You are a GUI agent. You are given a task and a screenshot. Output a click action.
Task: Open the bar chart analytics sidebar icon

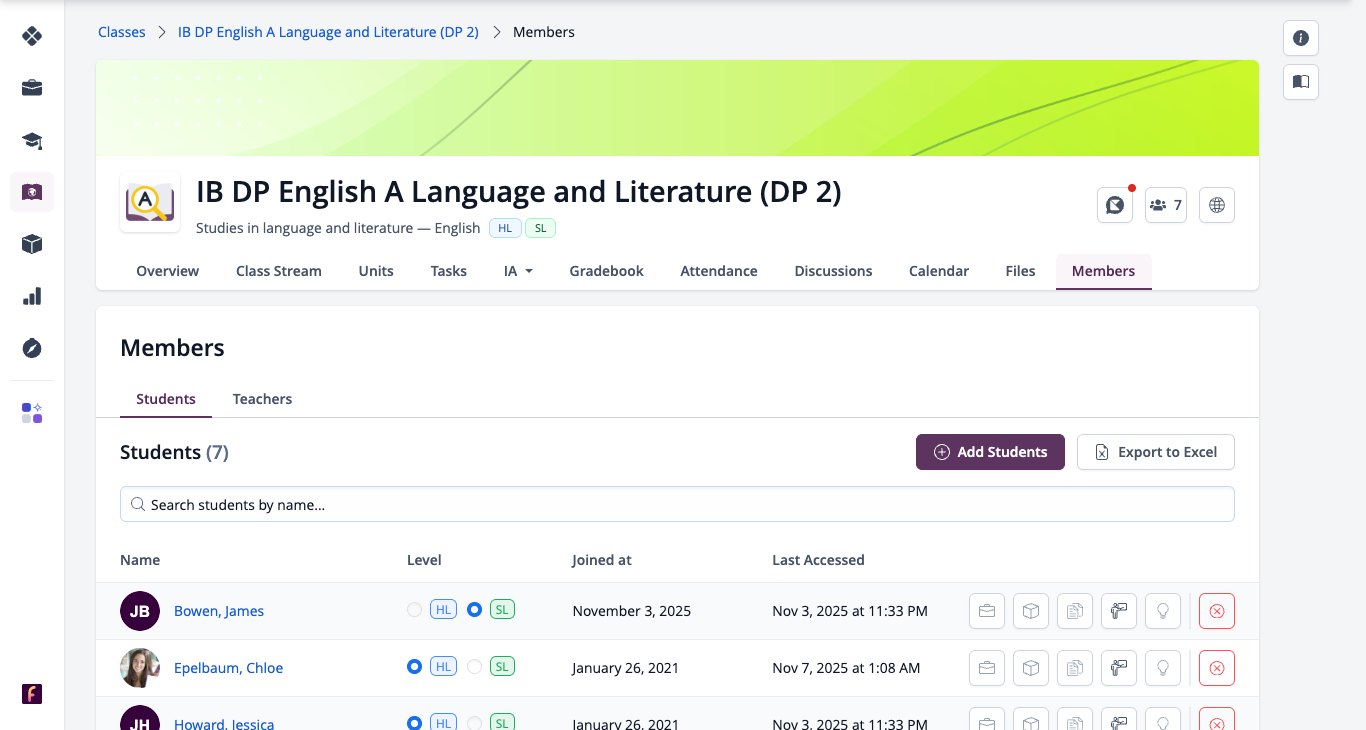pos(32,296)
